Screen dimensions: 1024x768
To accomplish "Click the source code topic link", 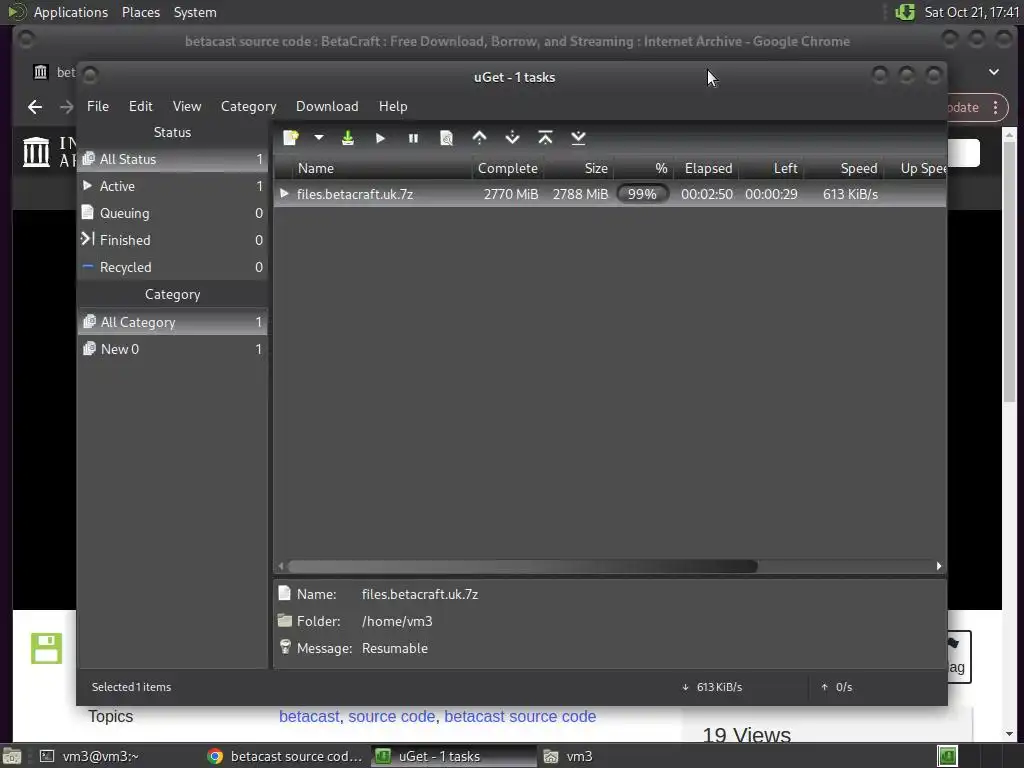I will point(391,716).
